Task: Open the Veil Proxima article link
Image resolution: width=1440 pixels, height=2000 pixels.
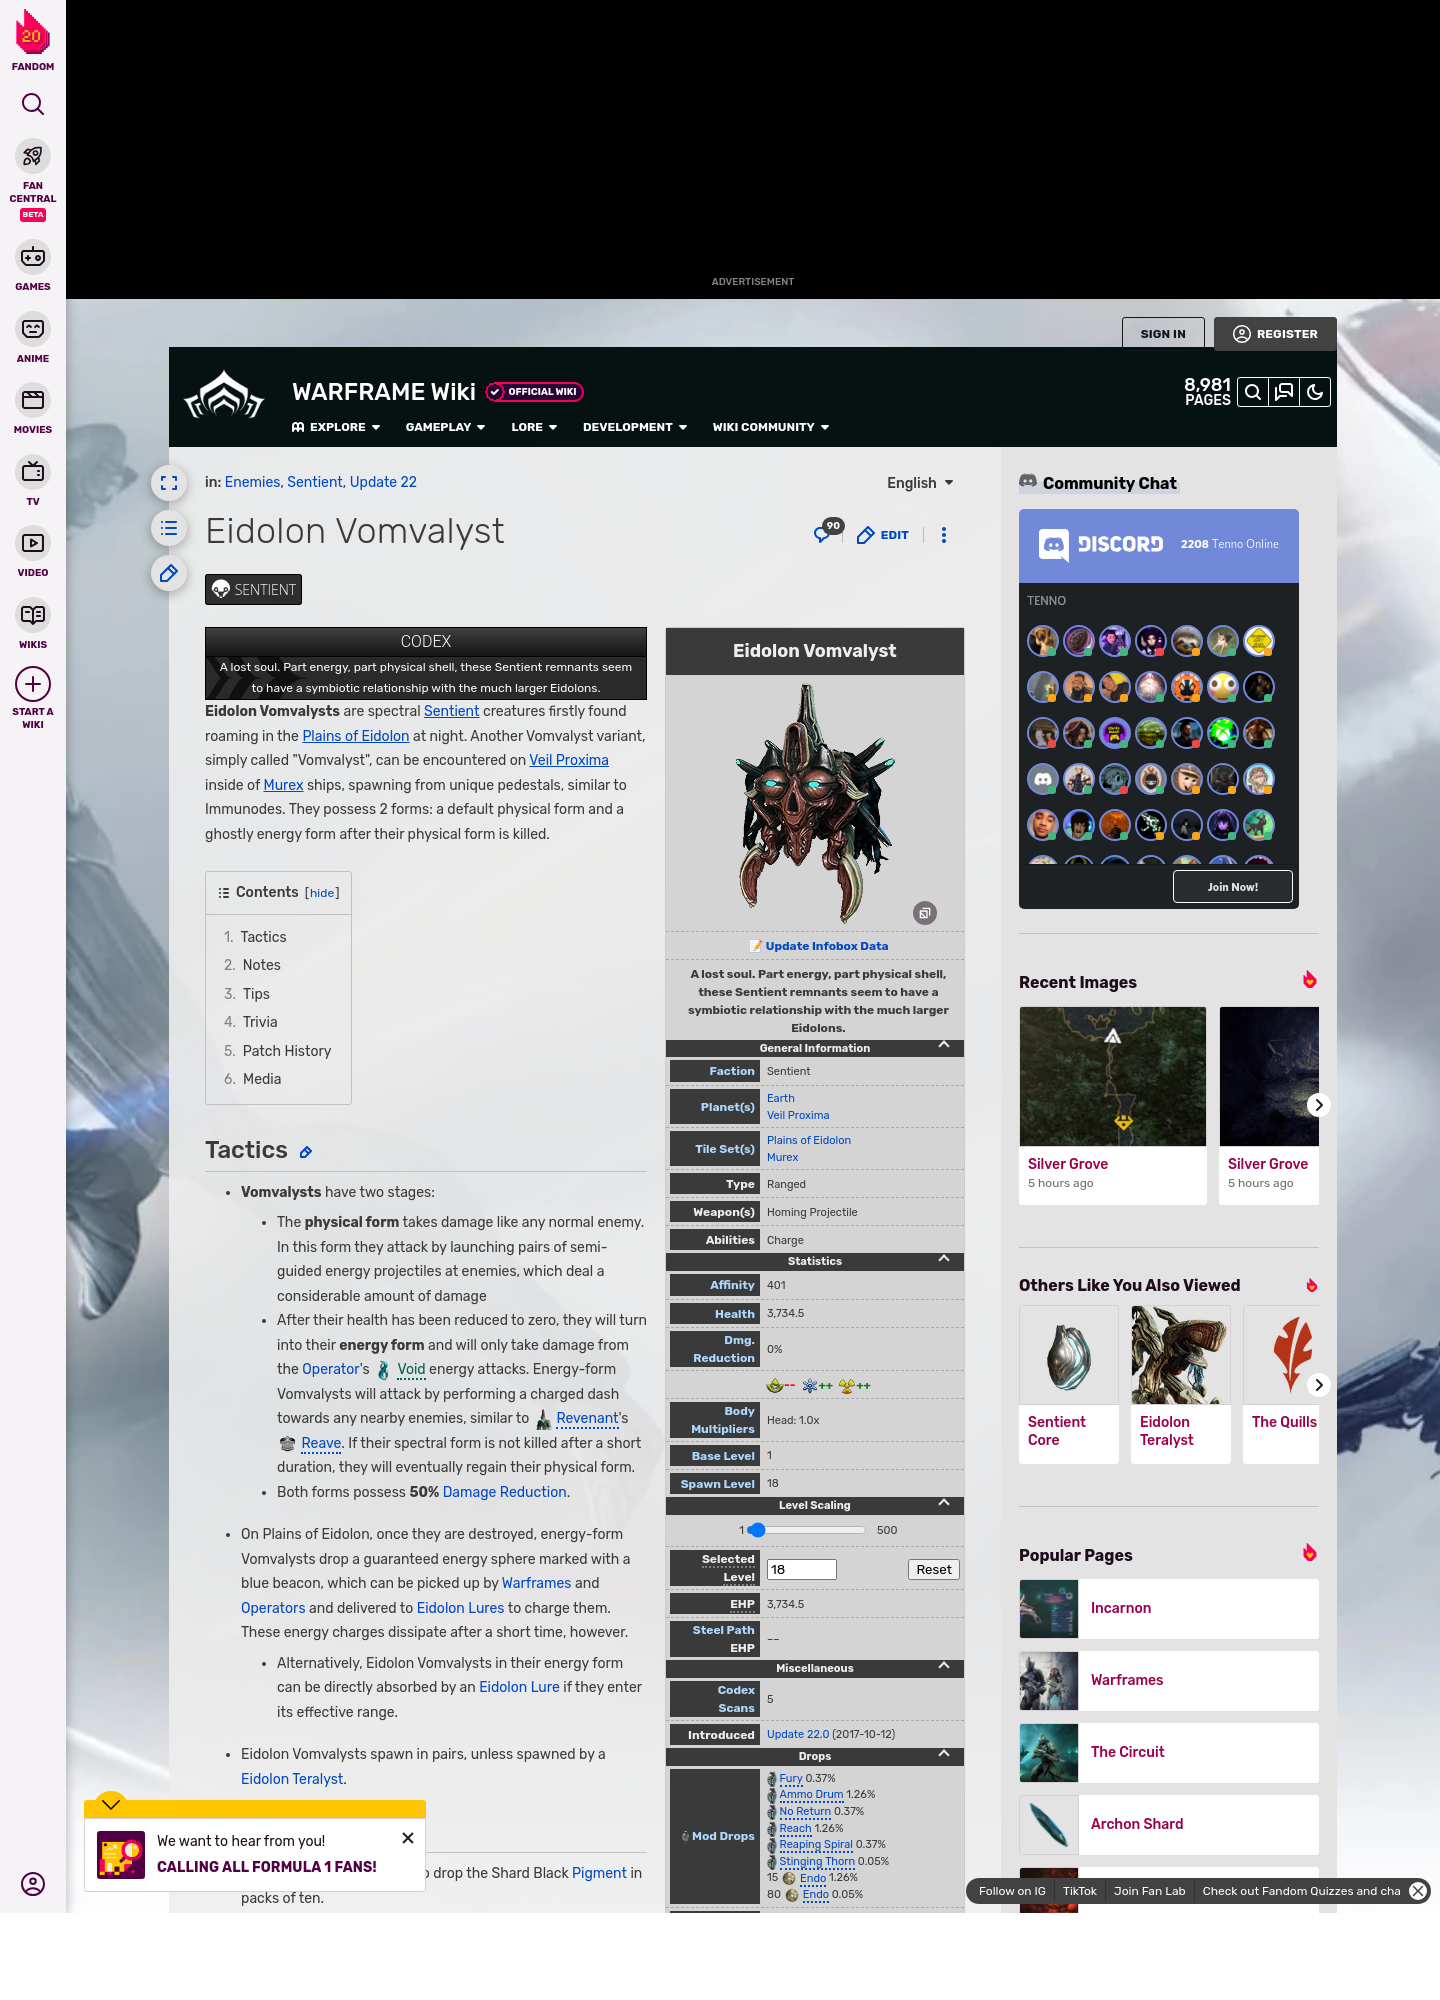Action: click(x=569, y=760)
